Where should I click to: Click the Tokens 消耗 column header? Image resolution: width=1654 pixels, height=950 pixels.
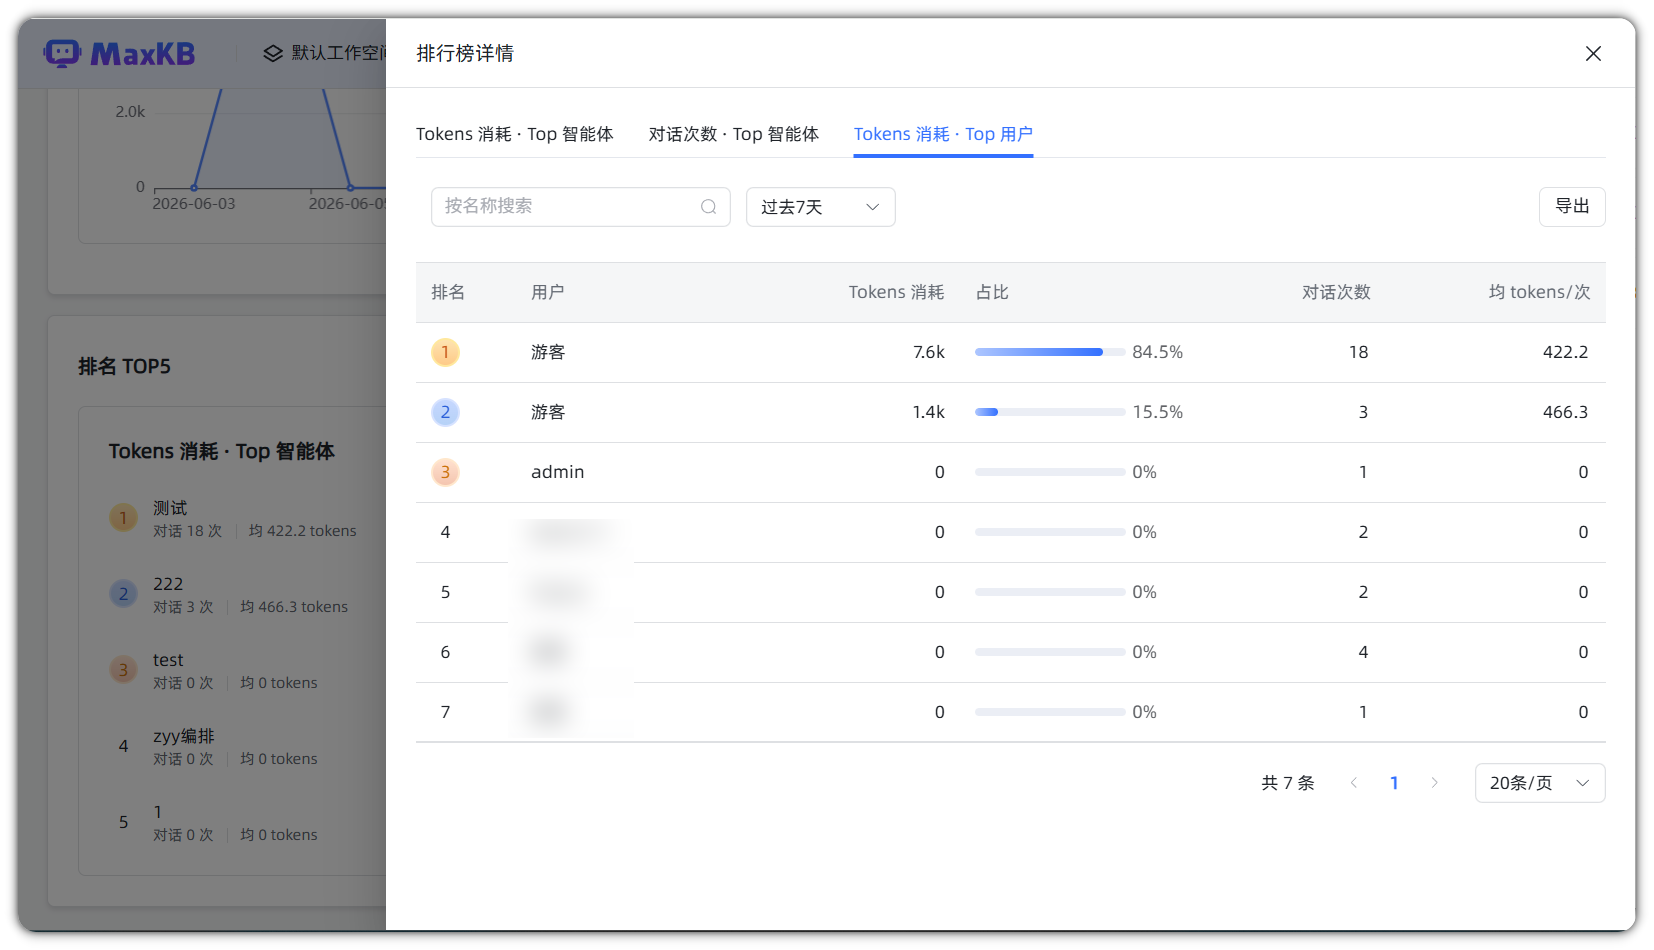click(896, 292)
